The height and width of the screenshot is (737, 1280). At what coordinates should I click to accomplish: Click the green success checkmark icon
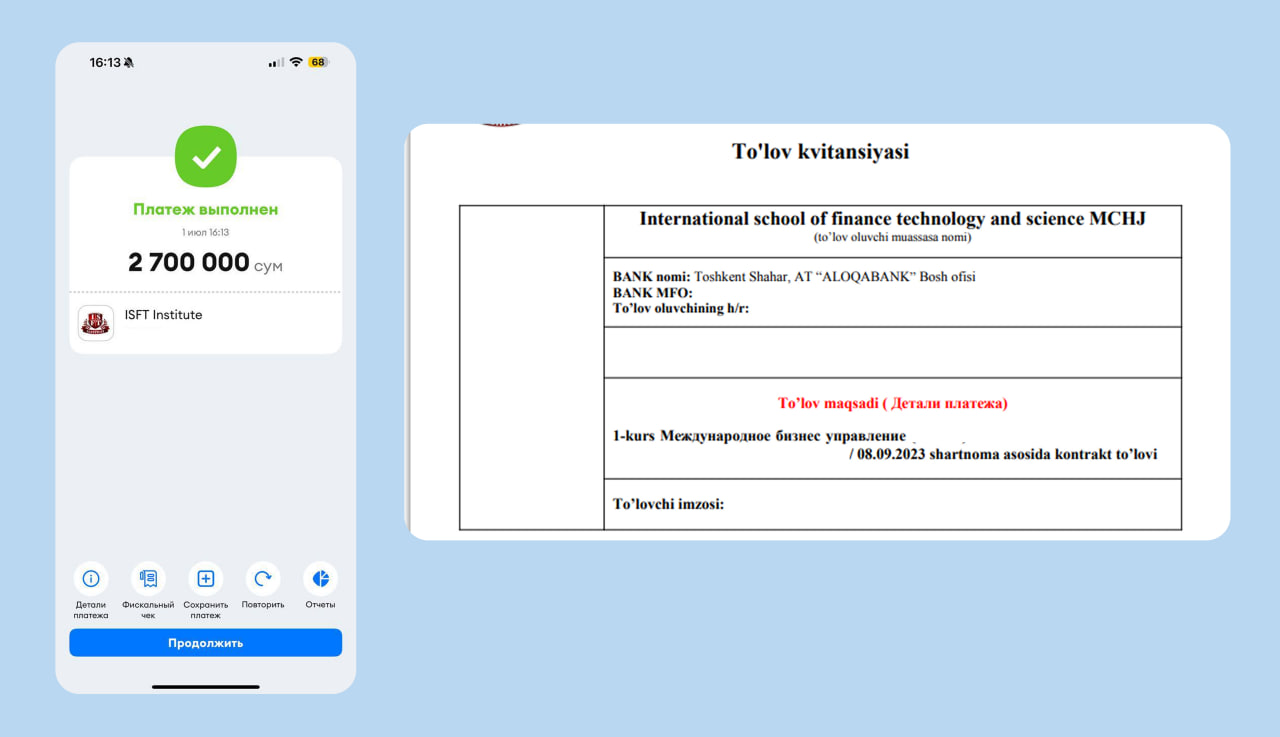point(206,157)
